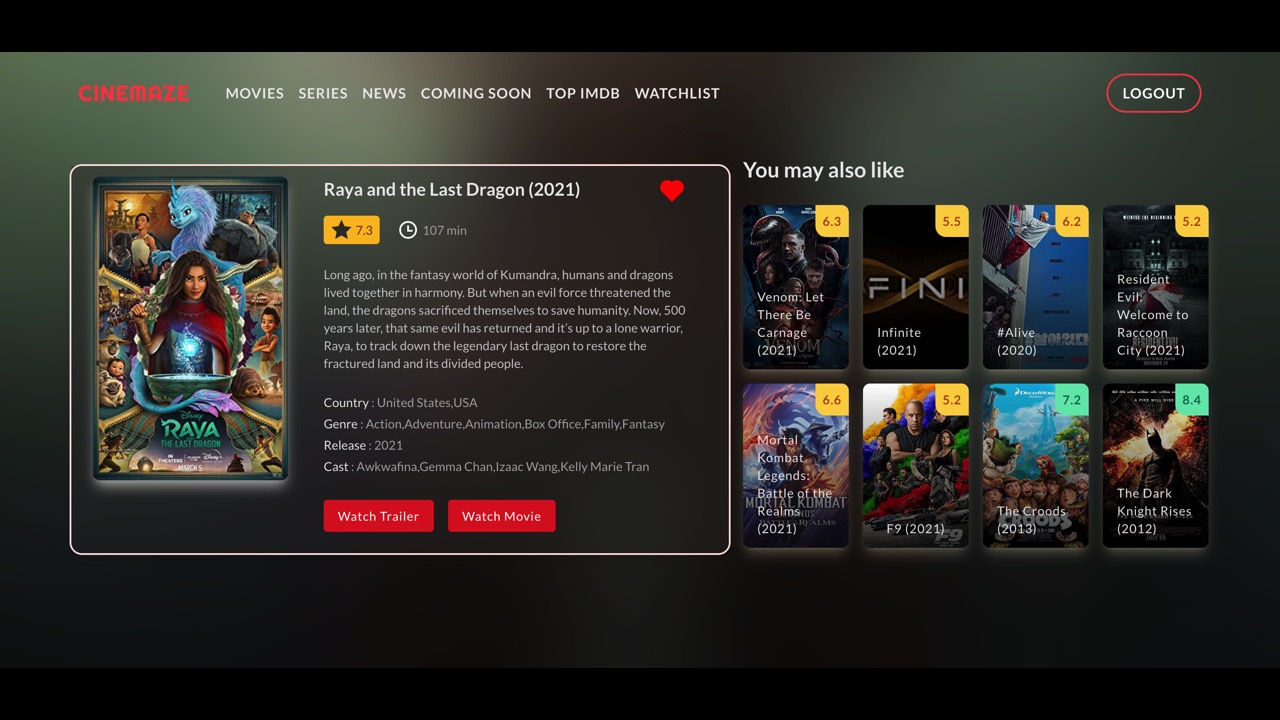This screenshot has height=720, width=1280.
Task: Click the star rating 7.3 badge
Action: point(352,230)
